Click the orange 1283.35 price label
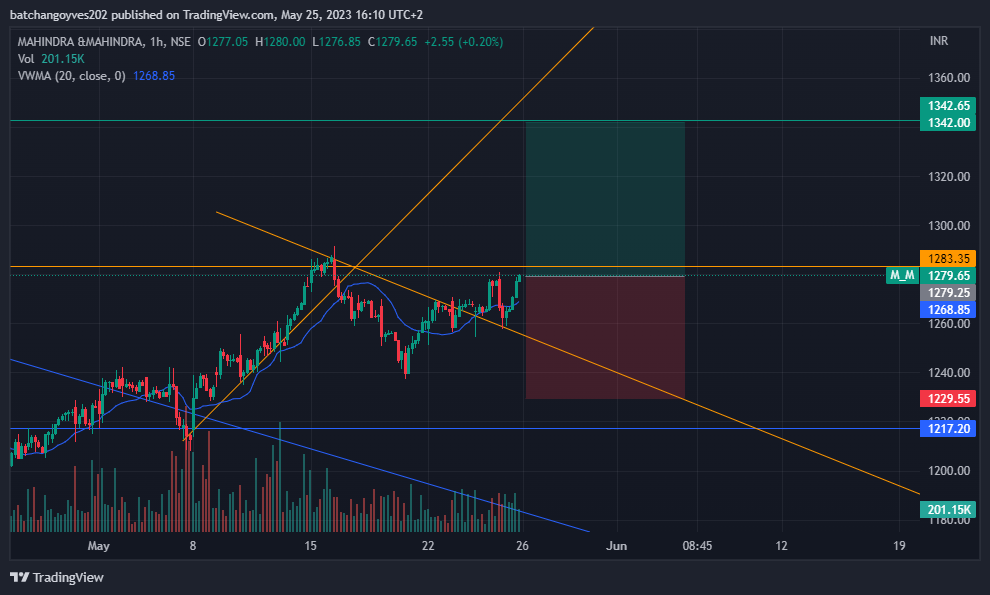990x595 pixels. [948, 258]
